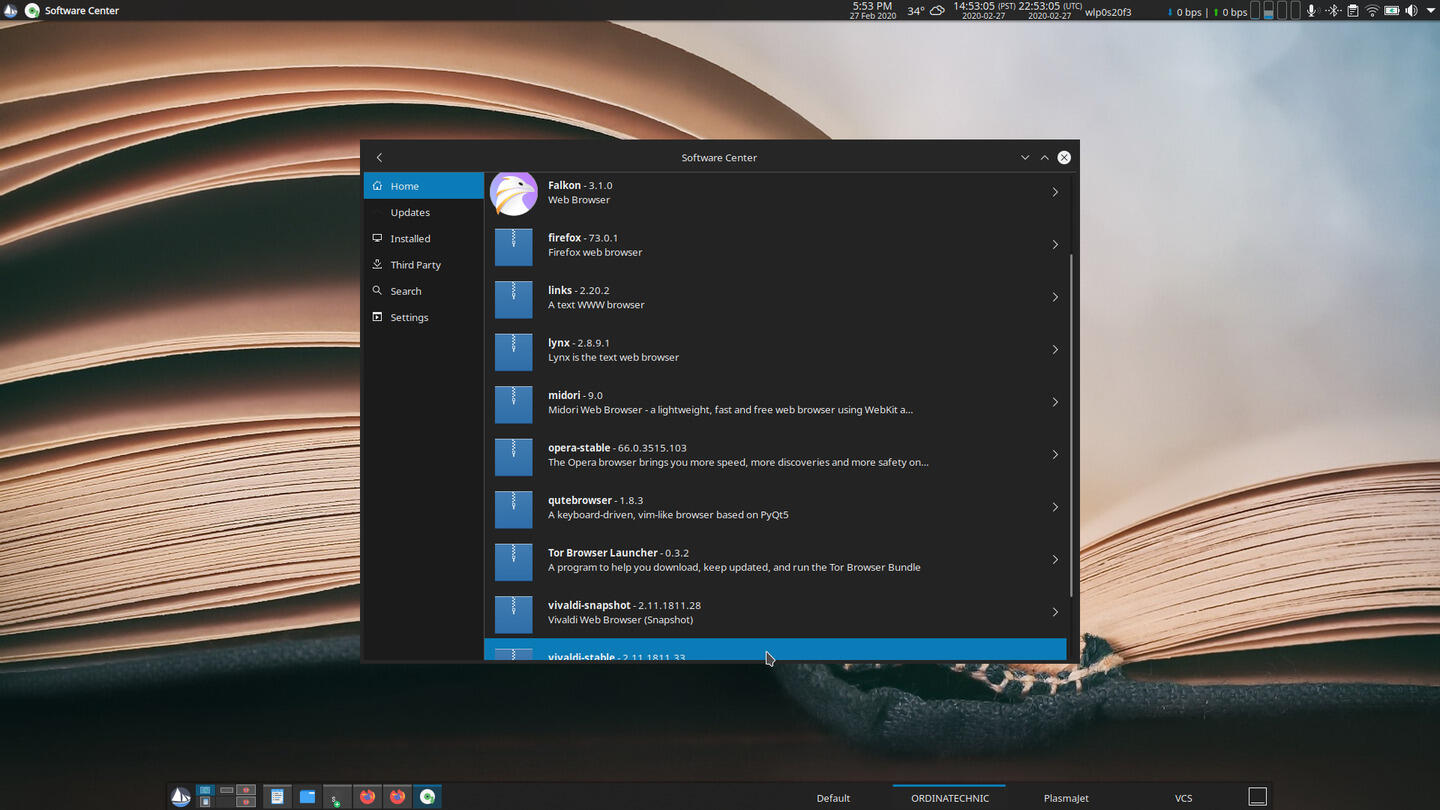This screenshot has height=810, width=1440.
Task: Click the virtual desktop pager in the taskbar
Action: (226, 797)
